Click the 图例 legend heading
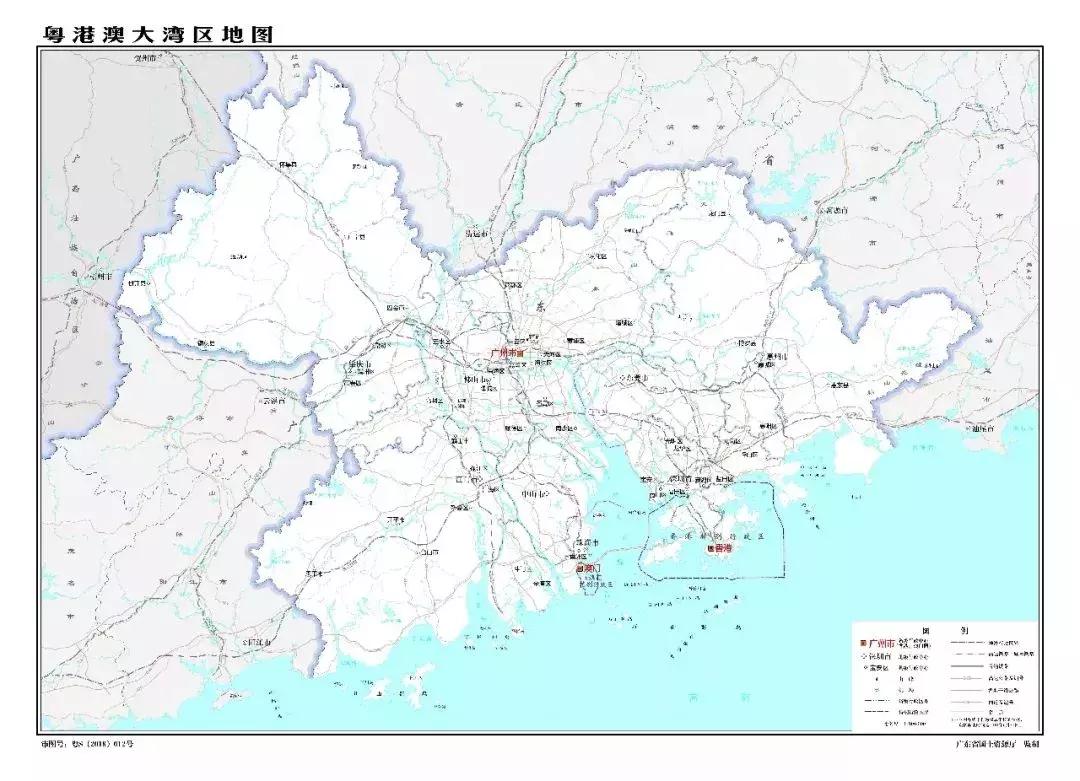 945,629
